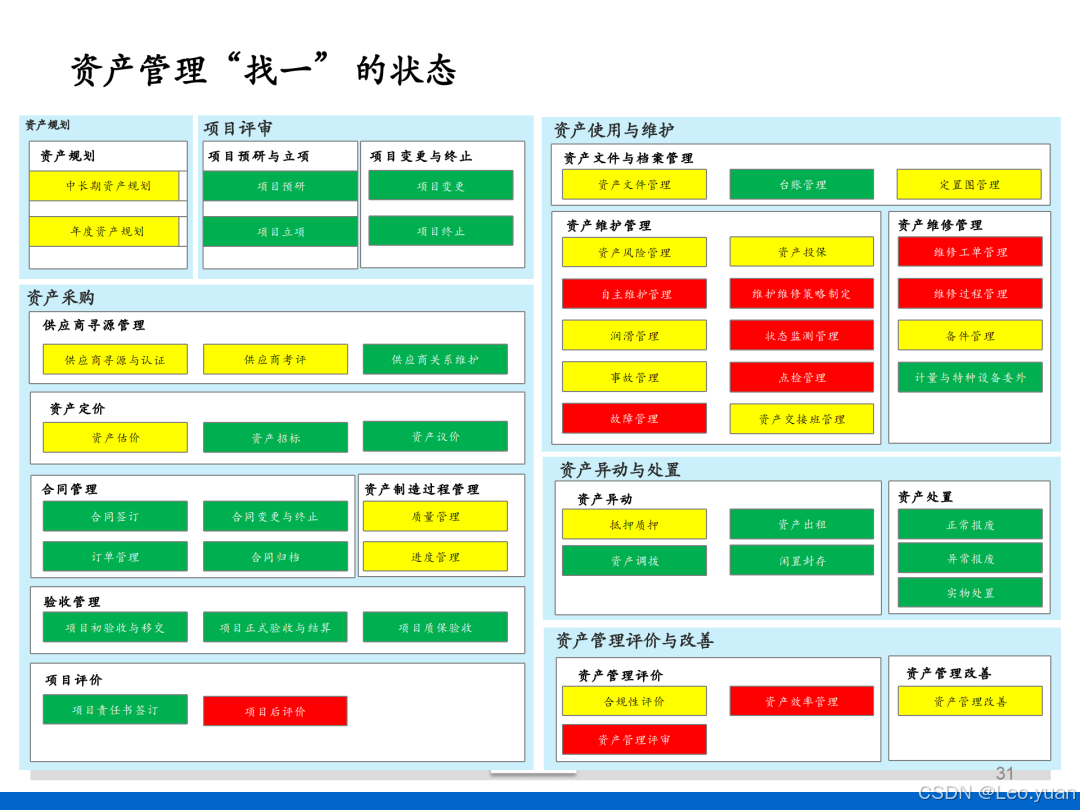Select the 资产使用与维护 heading
Image resolution: width=1080 pixels, height=810 pixels.
pos(614,130)
